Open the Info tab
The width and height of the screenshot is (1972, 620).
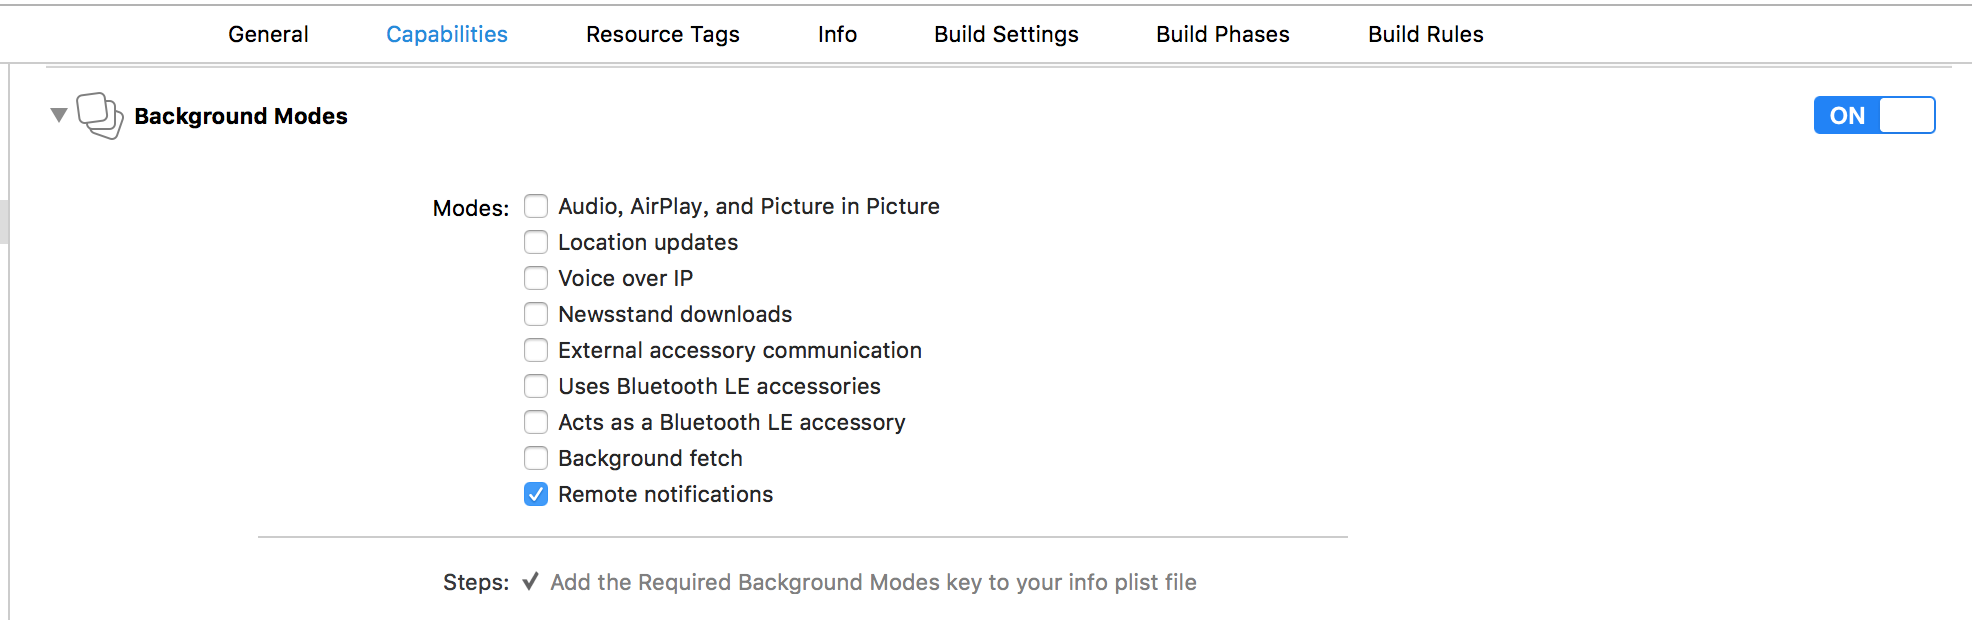pos(837,34)
